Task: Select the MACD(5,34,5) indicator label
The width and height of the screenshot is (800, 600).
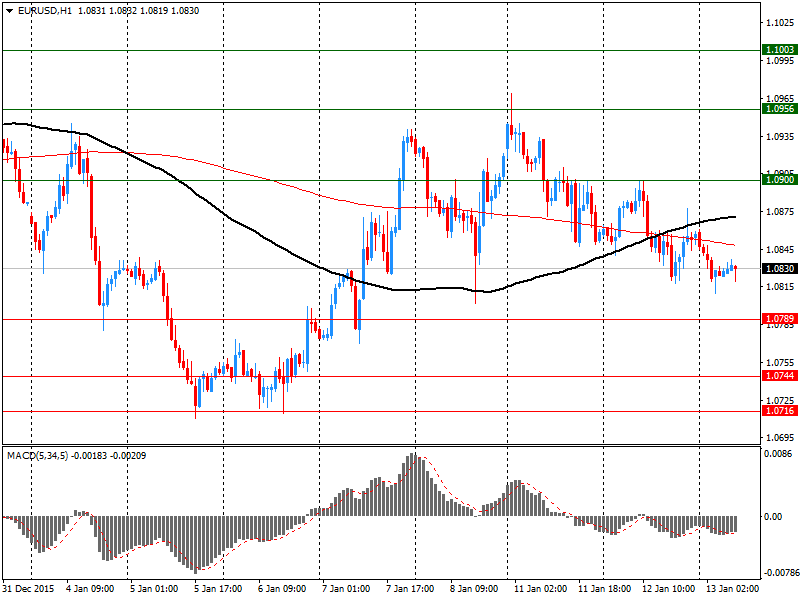Action: coord(37,456)
